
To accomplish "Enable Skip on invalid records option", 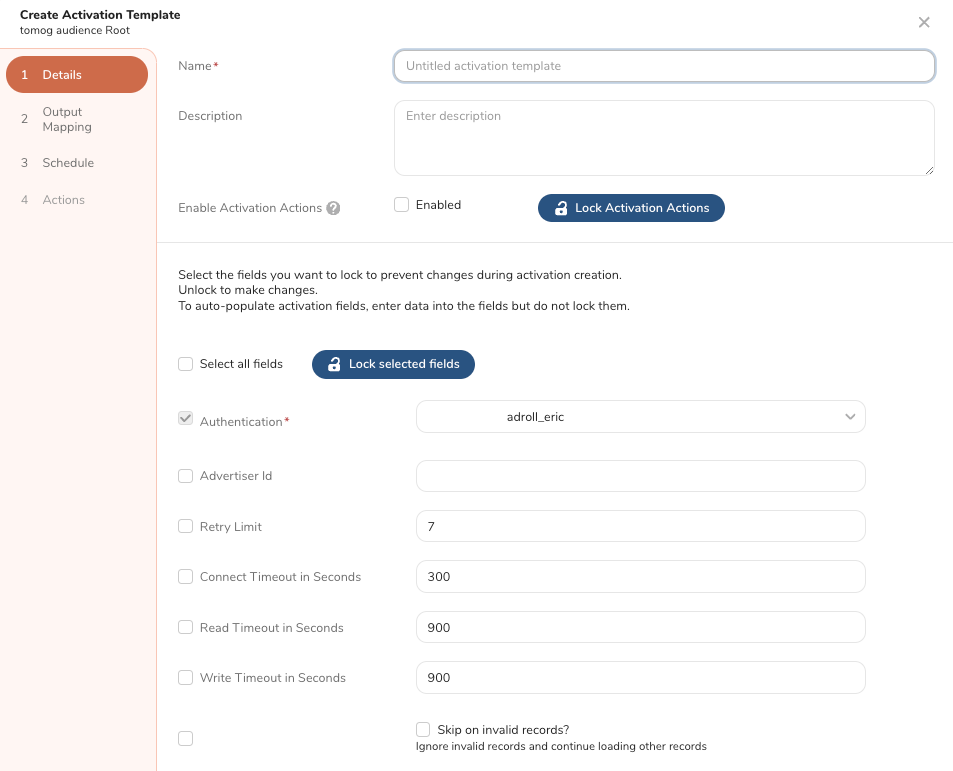I will point(424,730).
